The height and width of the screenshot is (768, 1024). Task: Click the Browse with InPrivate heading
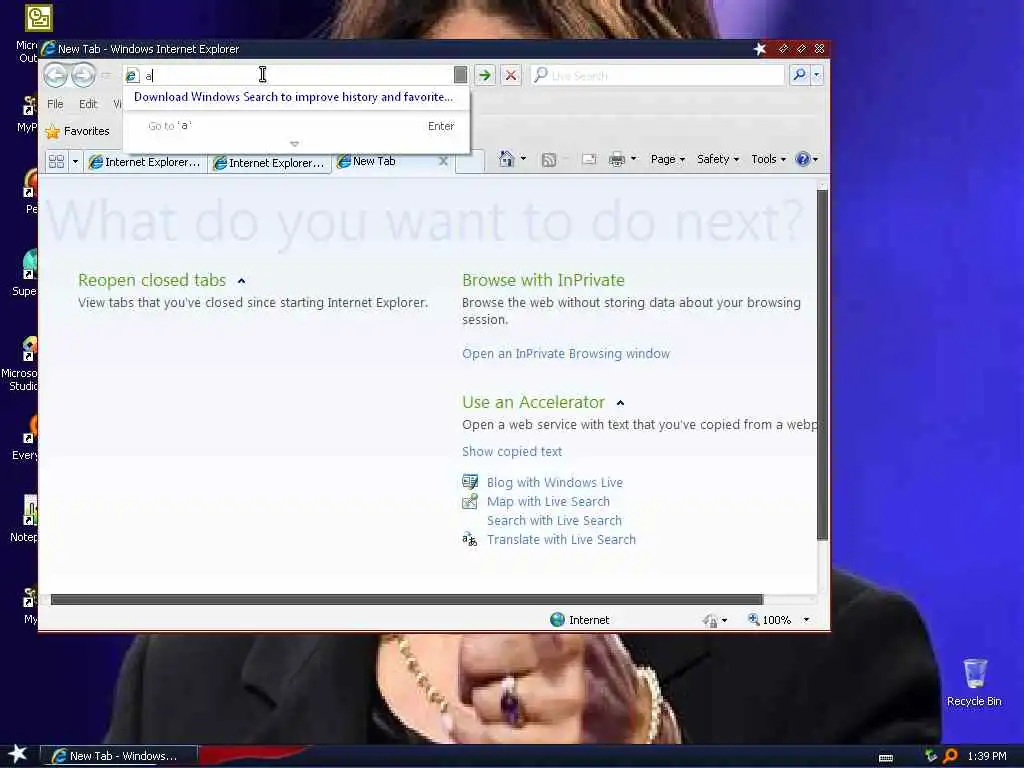[x=543, y=280]
